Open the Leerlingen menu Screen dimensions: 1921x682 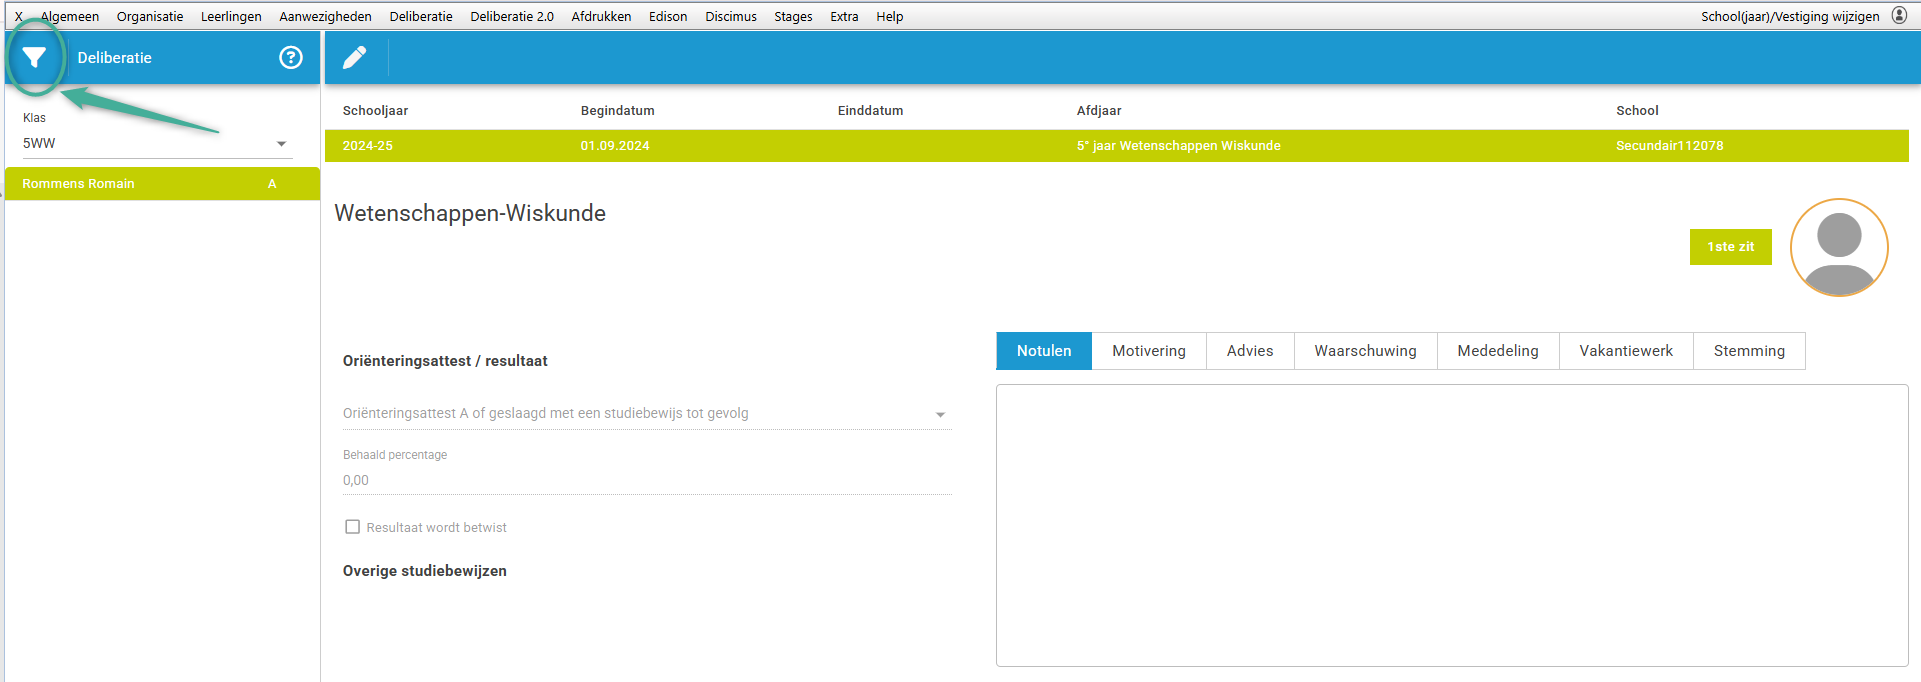point(231,17)
